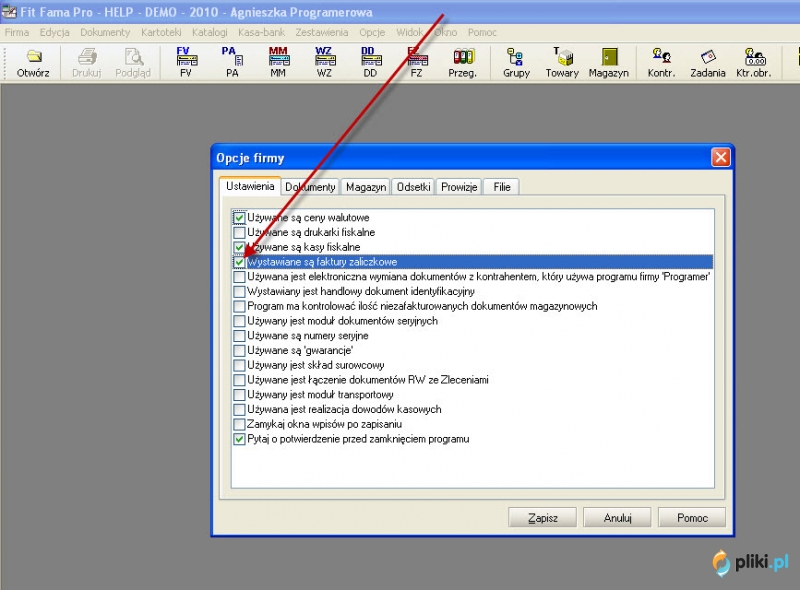
Task: Enable 'Zamykaj okna wpisów po zapisaniu'
Action: (x=239, y=425)
